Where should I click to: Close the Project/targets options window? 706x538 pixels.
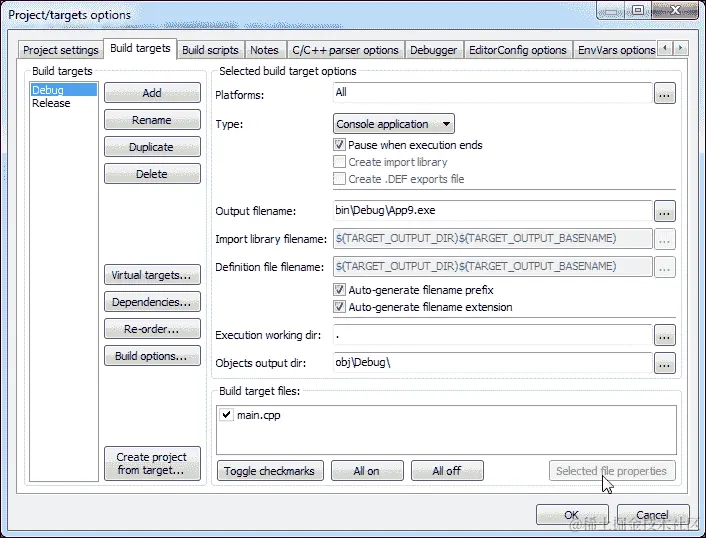click(674, 10)
